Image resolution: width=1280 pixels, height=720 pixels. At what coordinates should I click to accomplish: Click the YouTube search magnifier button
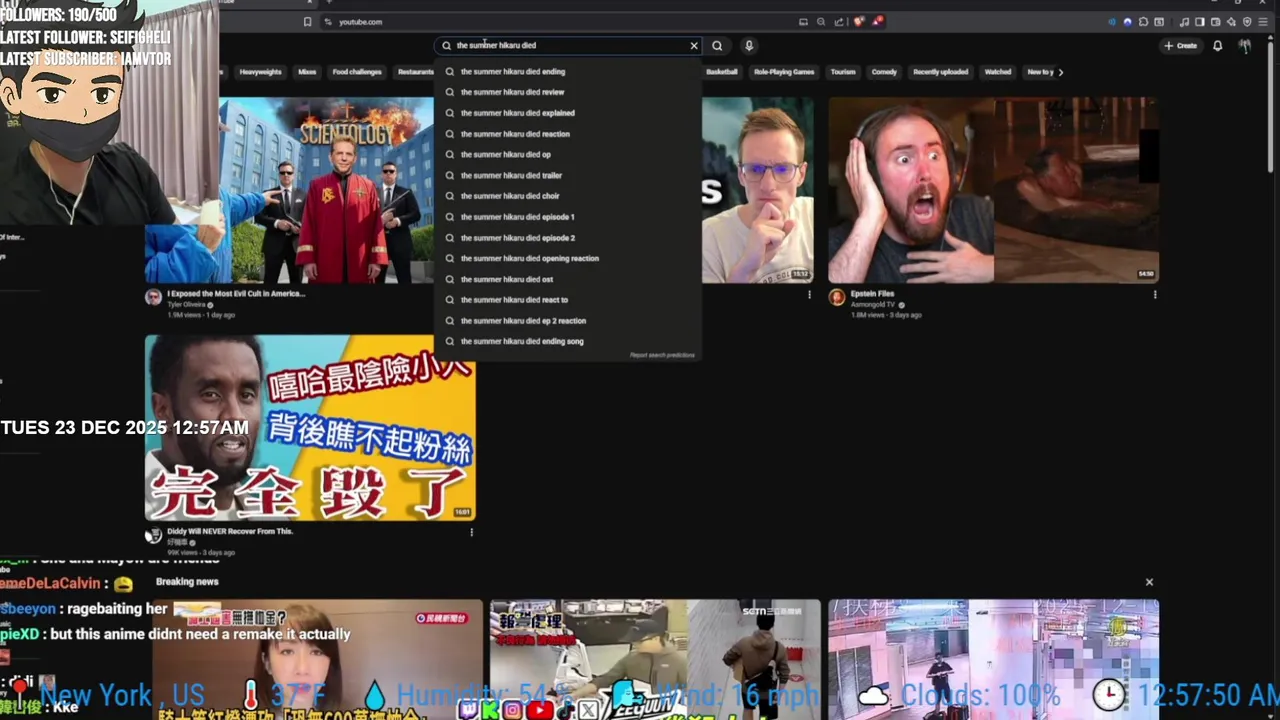click(x=717, y=45)
